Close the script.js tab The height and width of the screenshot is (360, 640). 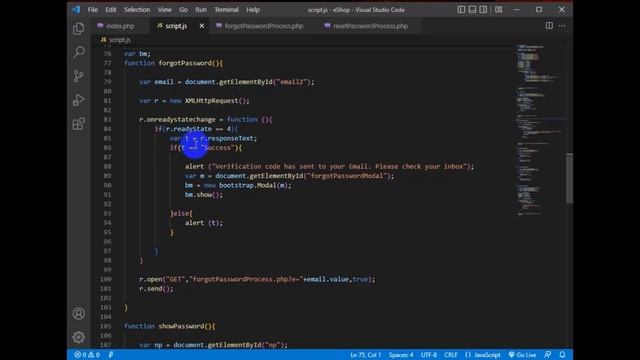pyautogui.click(x=202, y=26)
